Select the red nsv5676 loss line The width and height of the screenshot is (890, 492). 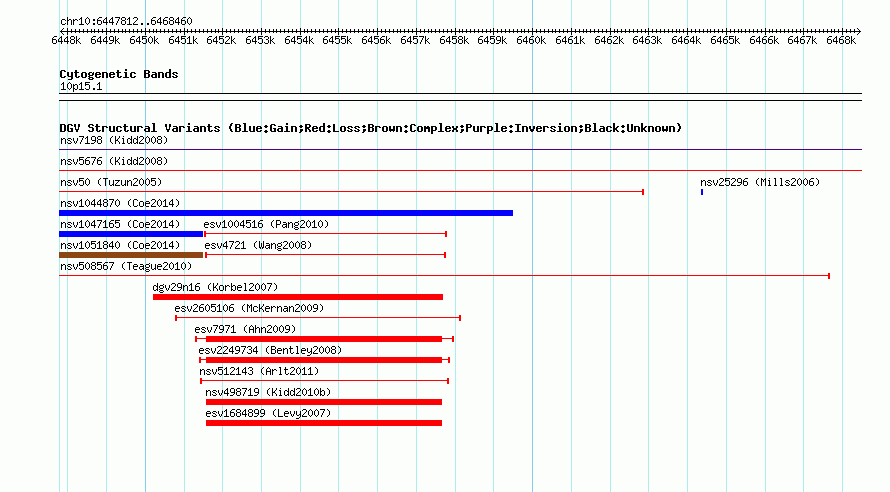[x=460, y=171]
